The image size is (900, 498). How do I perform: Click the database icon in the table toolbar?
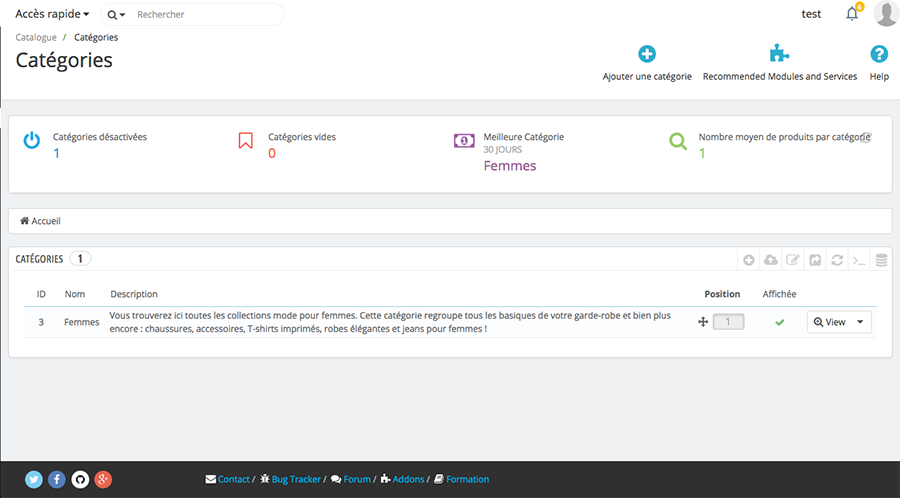(x=881, y=260)
